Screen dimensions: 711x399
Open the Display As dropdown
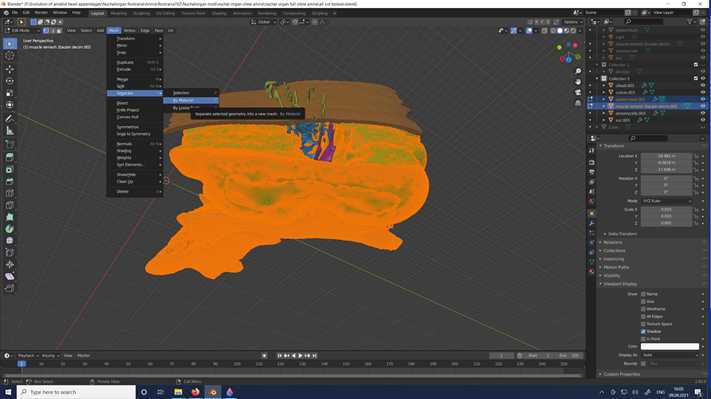click(669, 355)
